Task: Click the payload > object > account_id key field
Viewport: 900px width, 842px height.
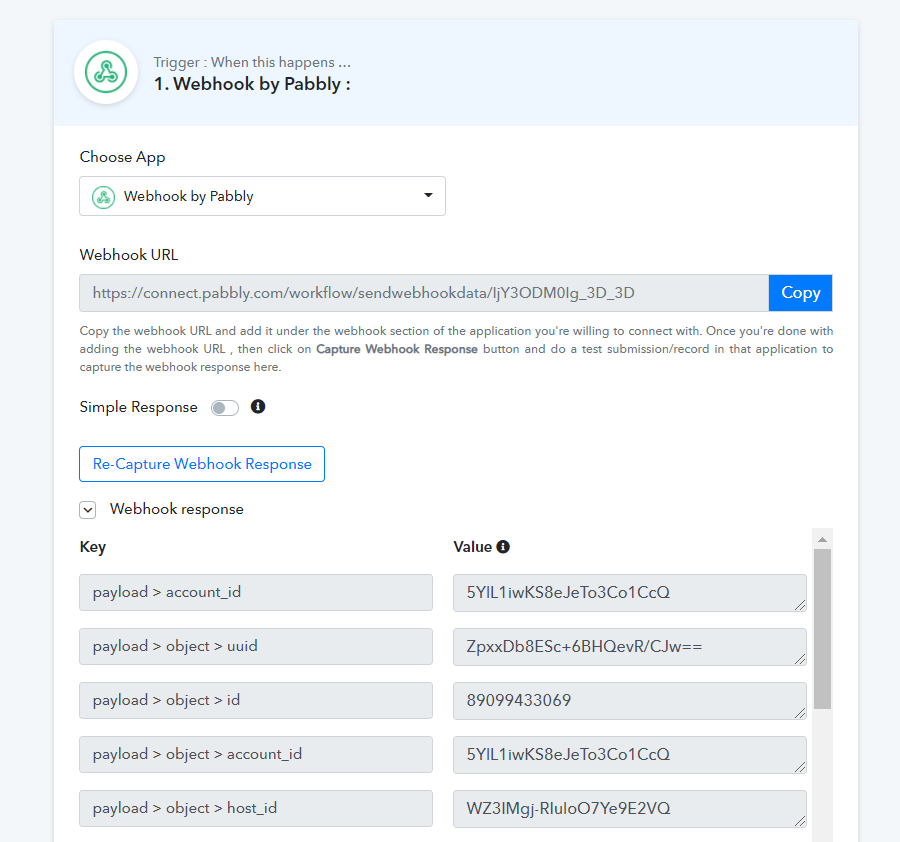Action: tap(256, 754)
